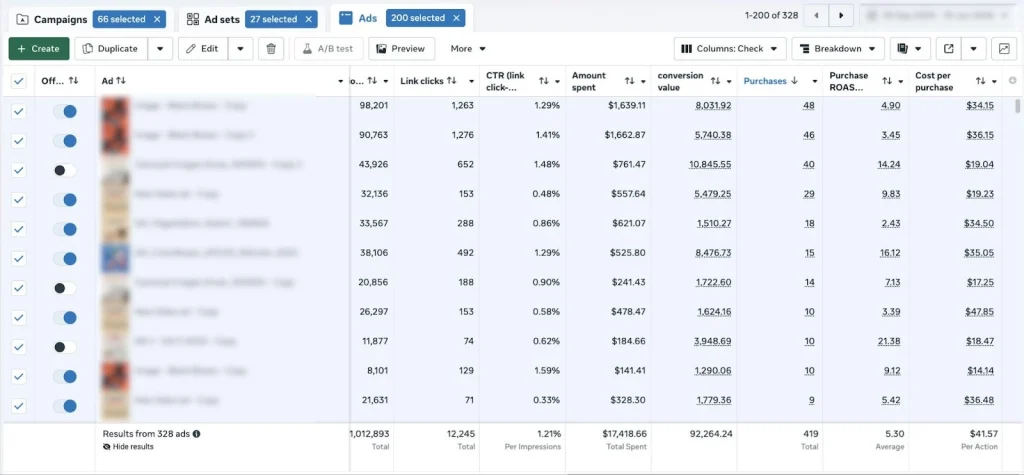
Task: Go to next page of results
Action: (842, 16)
